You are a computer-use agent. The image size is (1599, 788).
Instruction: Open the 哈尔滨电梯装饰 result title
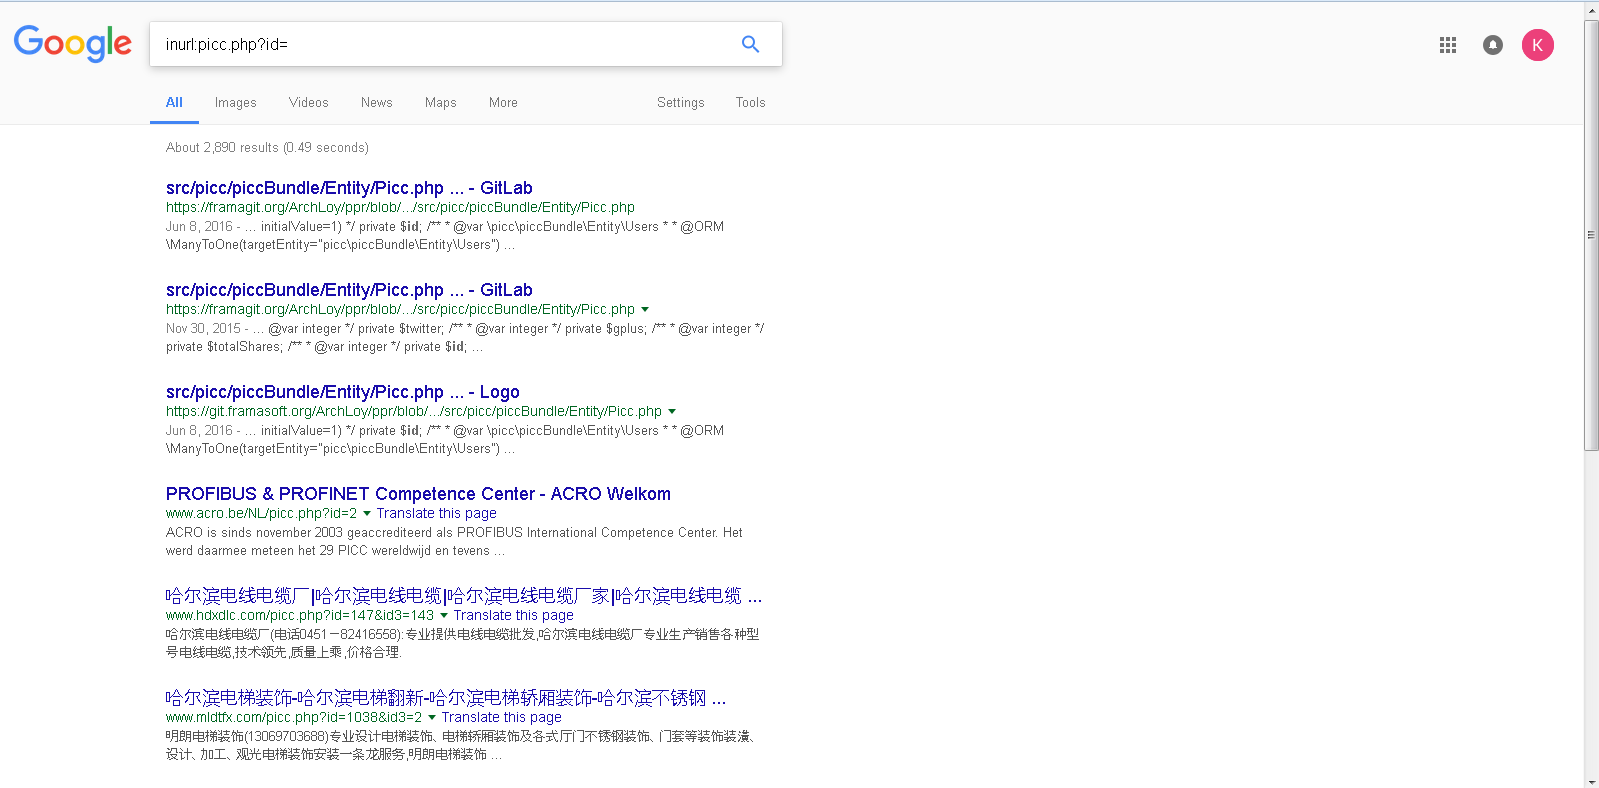[446, 698]
